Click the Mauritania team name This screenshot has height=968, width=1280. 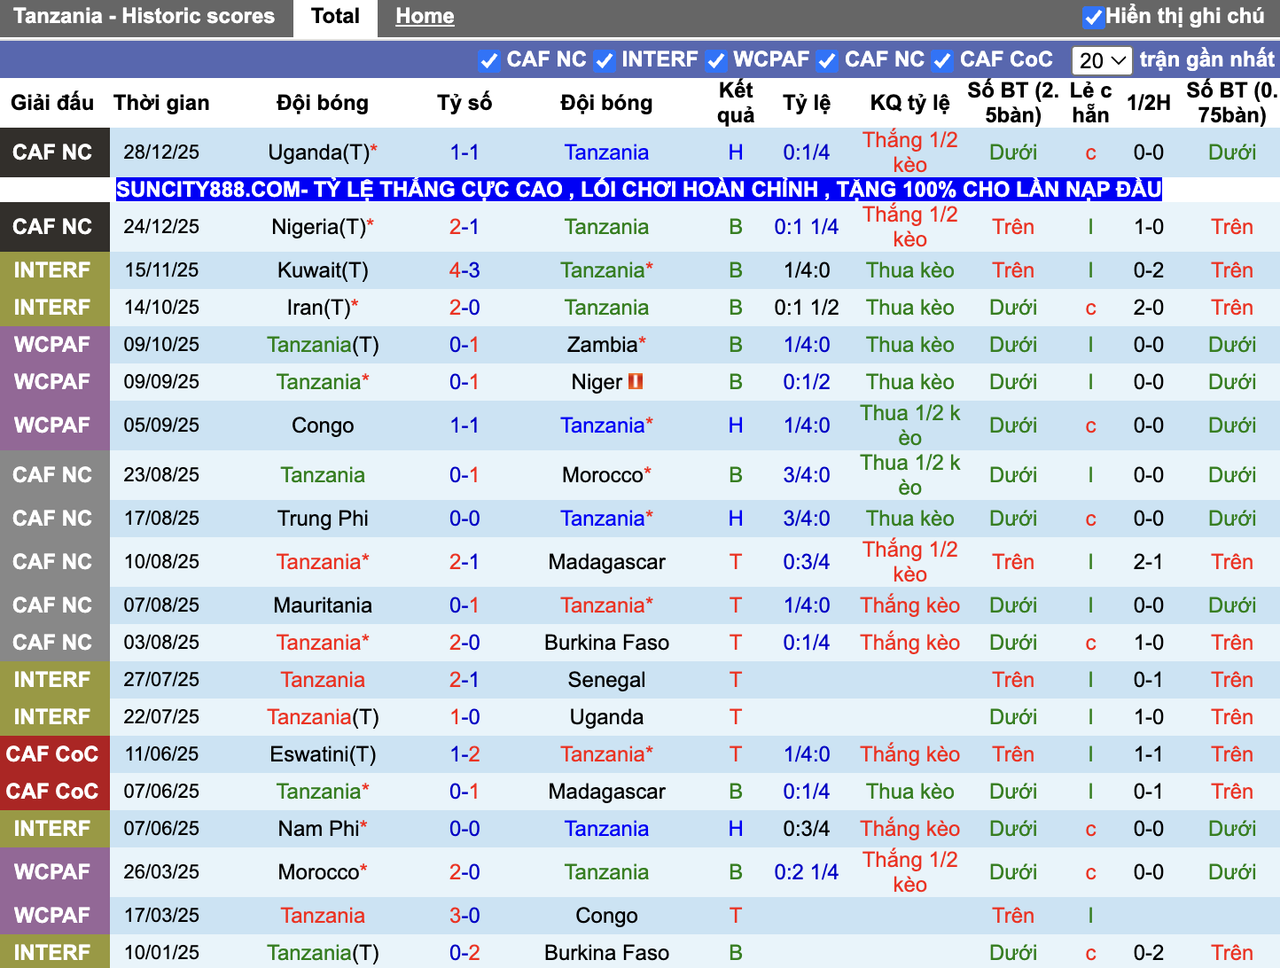click(x=322, y=605)
